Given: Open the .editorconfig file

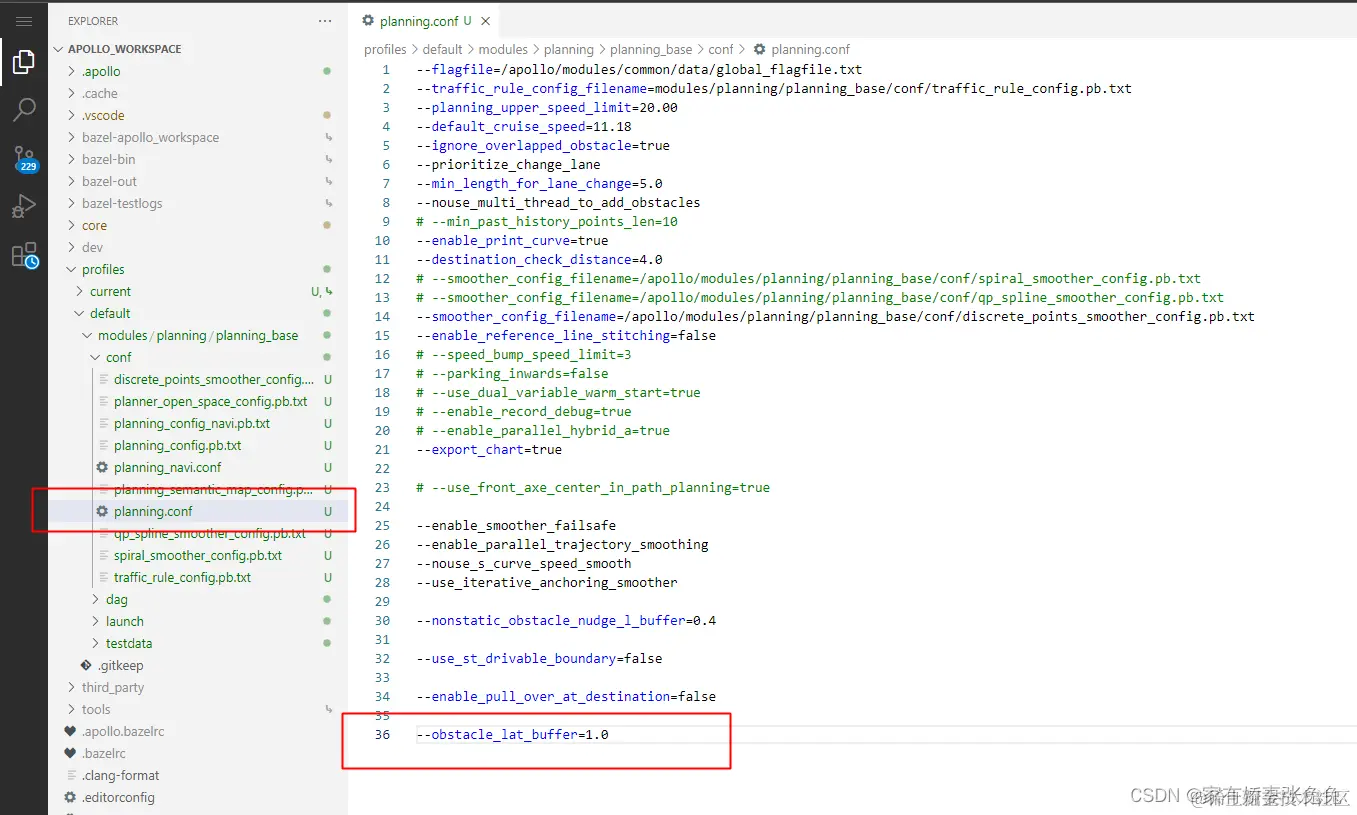Looking at the screenshot, I should 118,797.
